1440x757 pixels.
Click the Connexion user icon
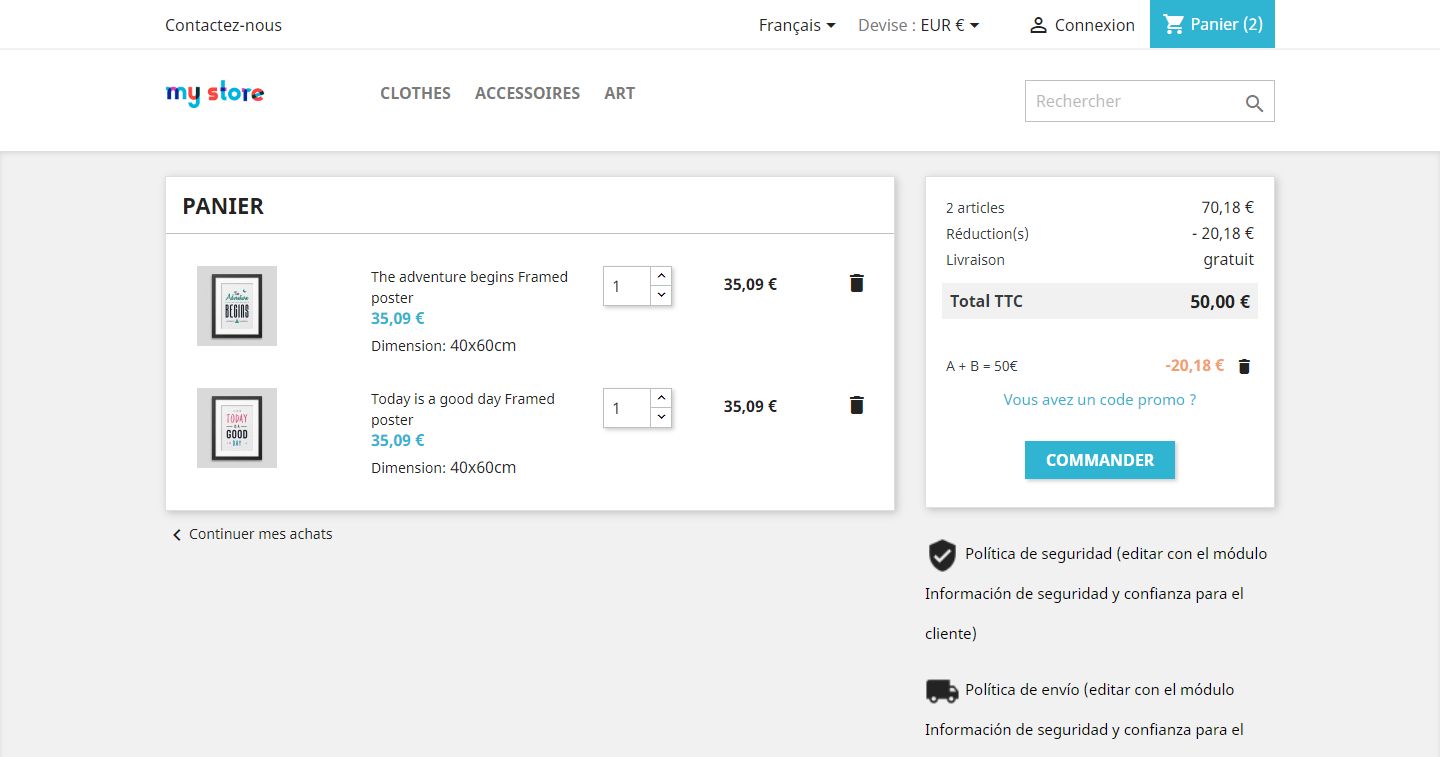tap(1038, 25)
